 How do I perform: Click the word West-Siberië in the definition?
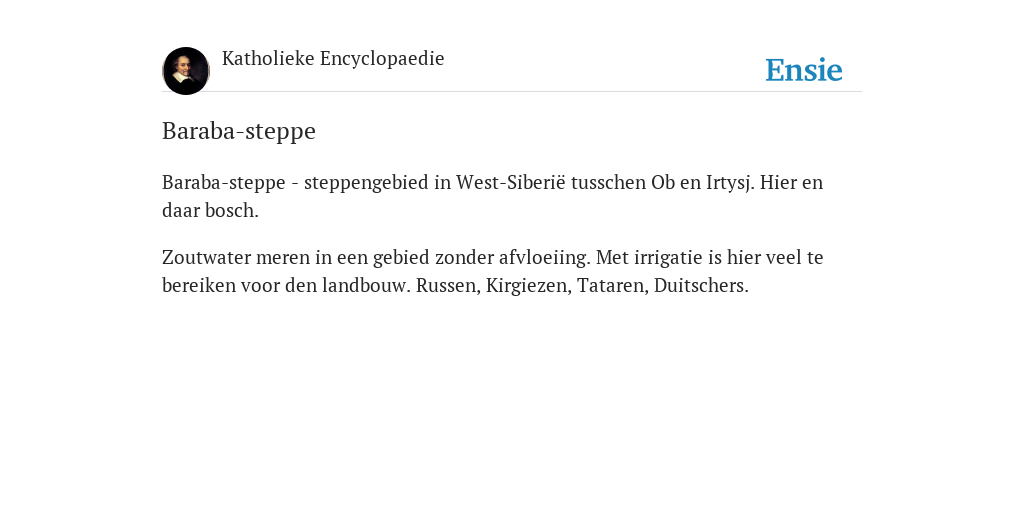(x=511, y=182)
